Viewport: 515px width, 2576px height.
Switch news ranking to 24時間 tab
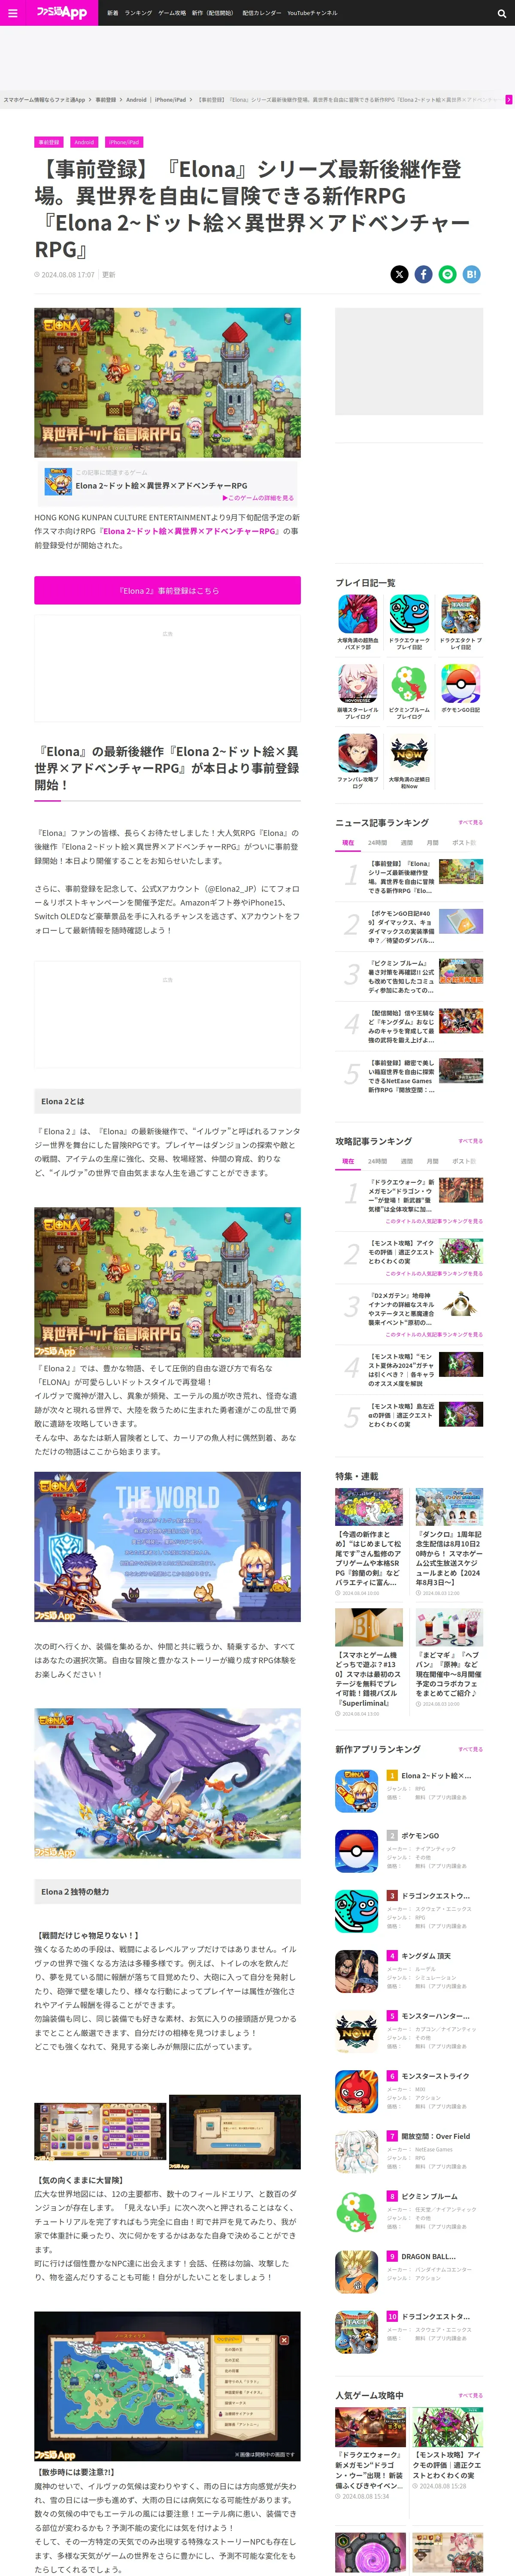377,843
